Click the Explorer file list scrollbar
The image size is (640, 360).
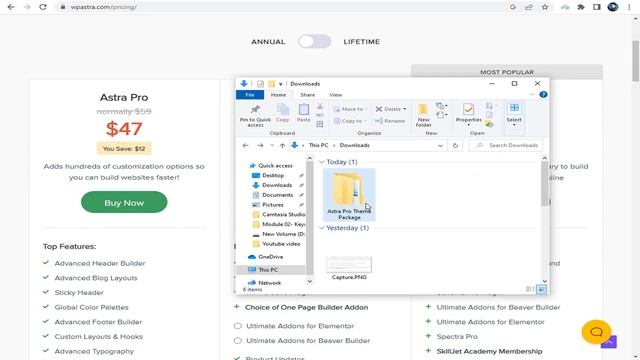pos(545,184)
